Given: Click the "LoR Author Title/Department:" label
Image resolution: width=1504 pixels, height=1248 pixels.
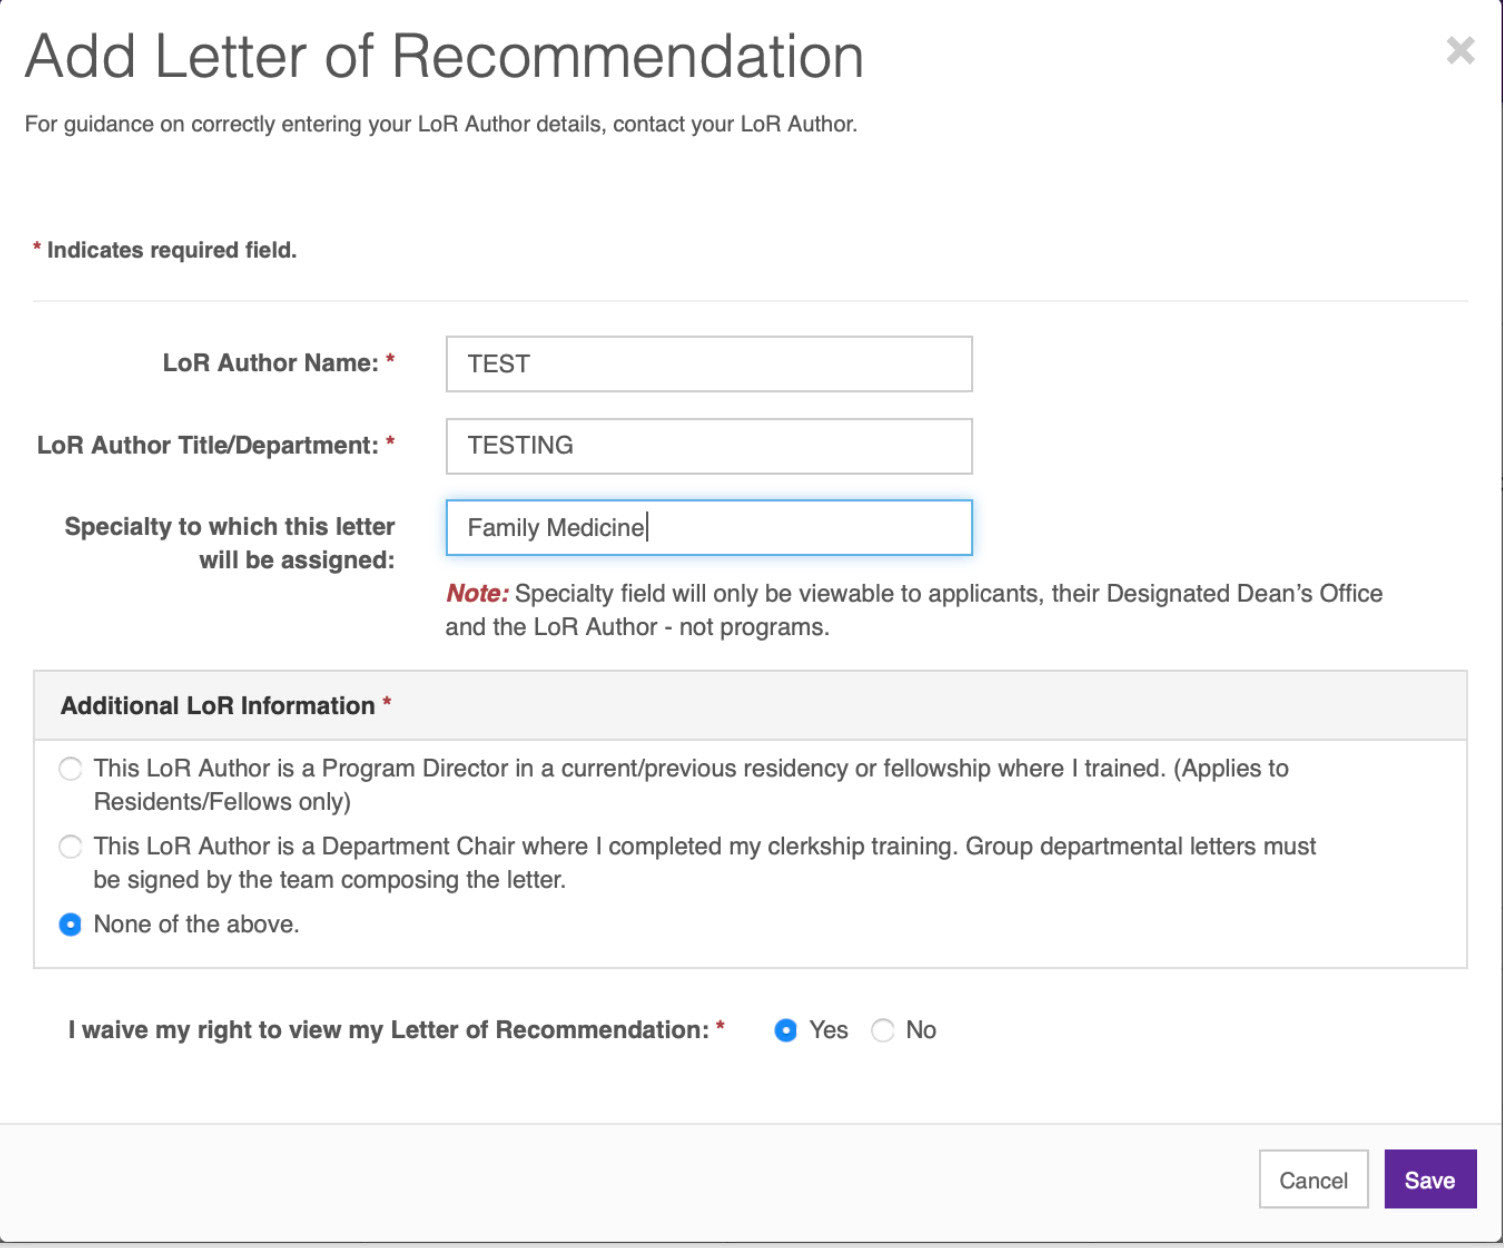Looking at the screenshot, I should click(x=208, y=445).
